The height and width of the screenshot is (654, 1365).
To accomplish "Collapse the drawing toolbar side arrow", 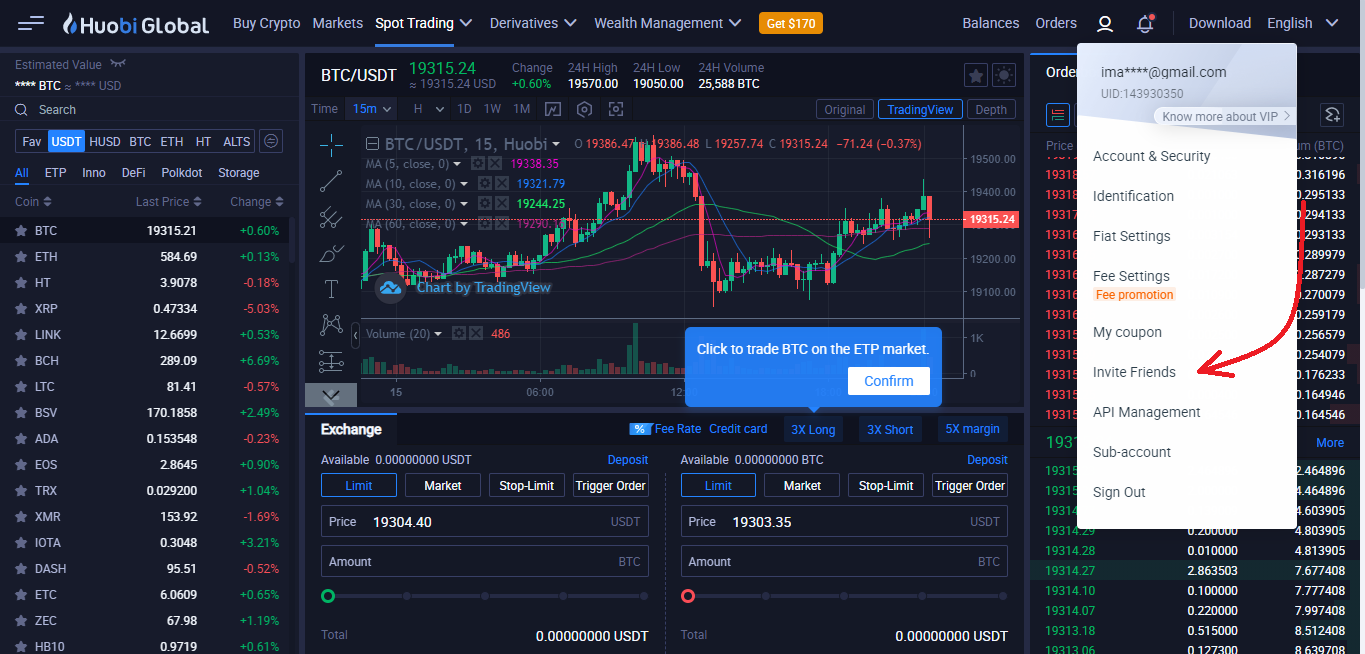I will click(355, 336).
